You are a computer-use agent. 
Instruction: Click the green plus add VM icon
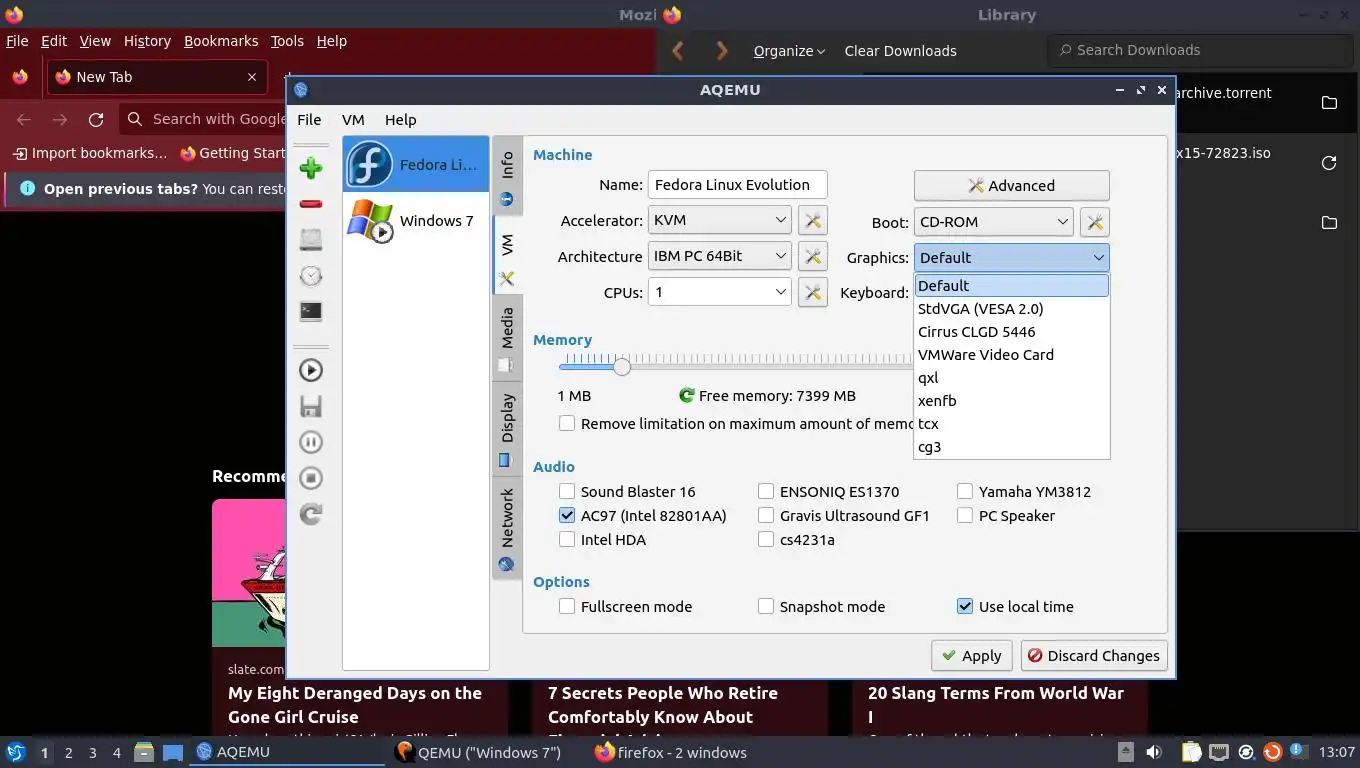(x=311, y=168)
